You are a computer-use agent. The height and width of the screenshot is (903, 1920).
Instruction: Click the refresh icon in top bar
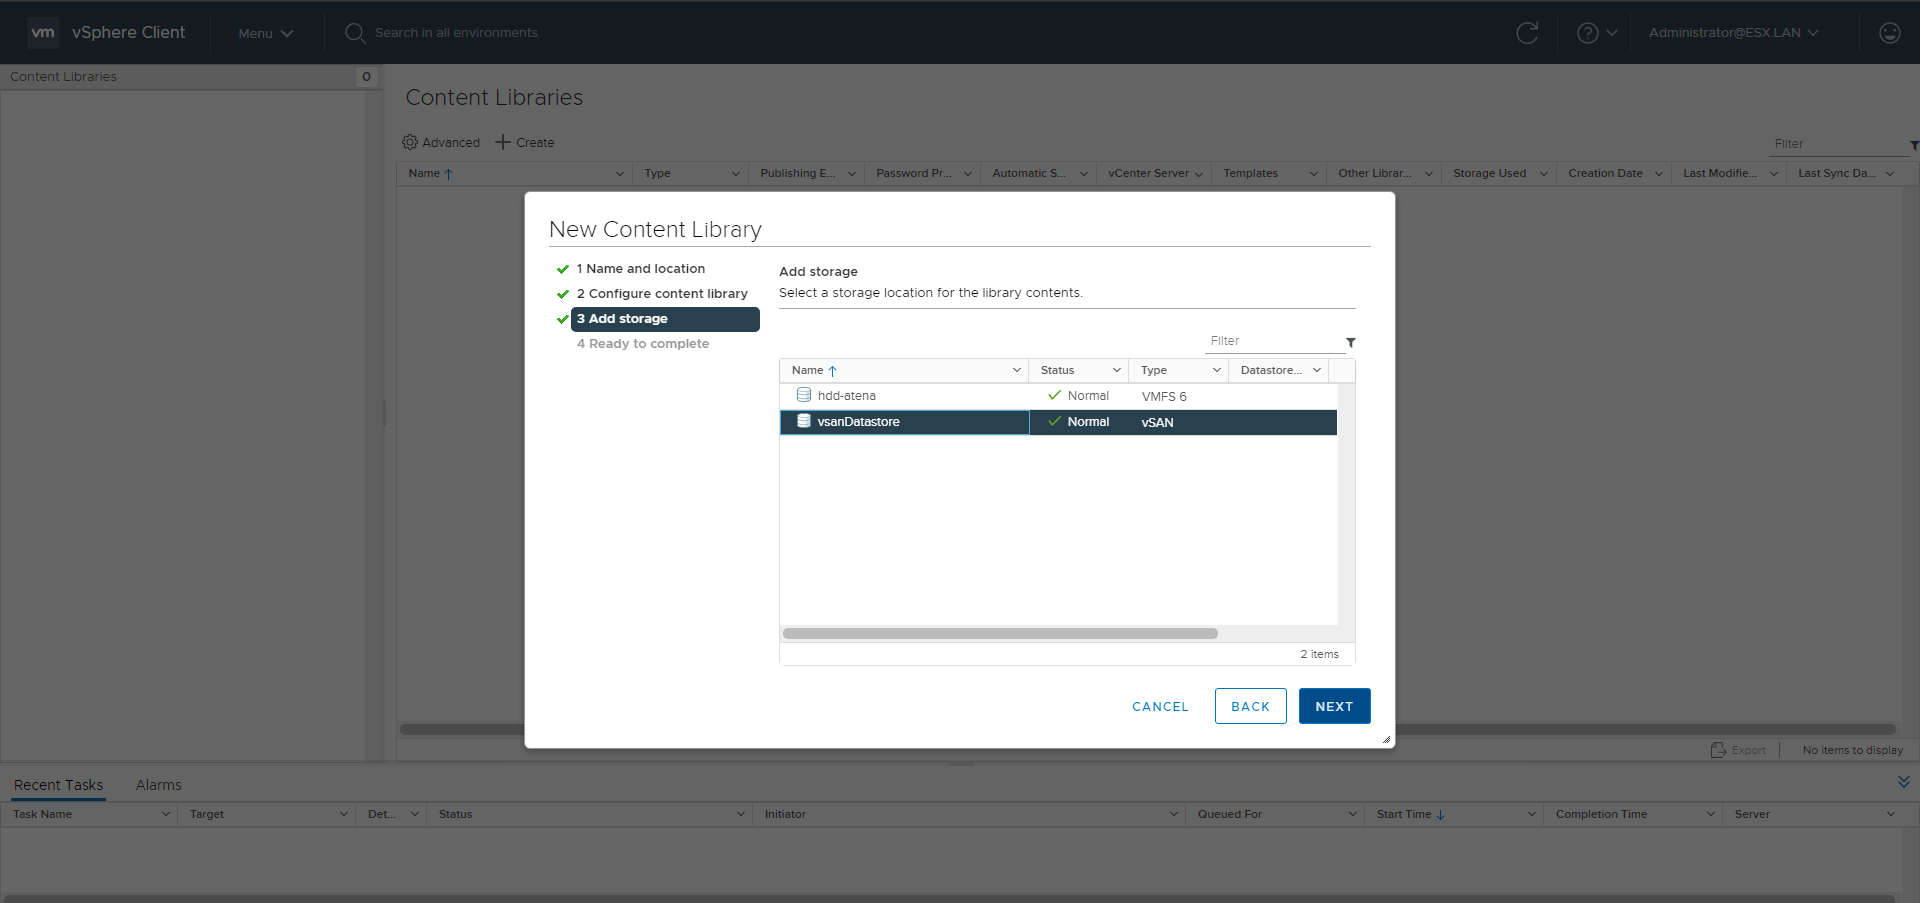click(1527, 33)
